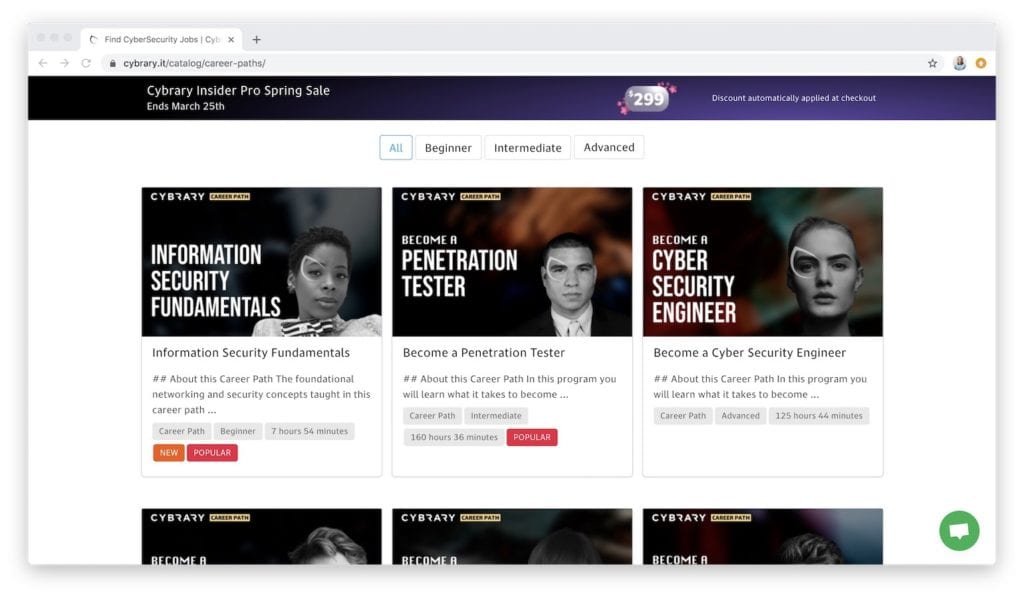The height and width of the screenshot is (598, 1024).
Task: Open a new browser tab
Action: tap(257, 40)
